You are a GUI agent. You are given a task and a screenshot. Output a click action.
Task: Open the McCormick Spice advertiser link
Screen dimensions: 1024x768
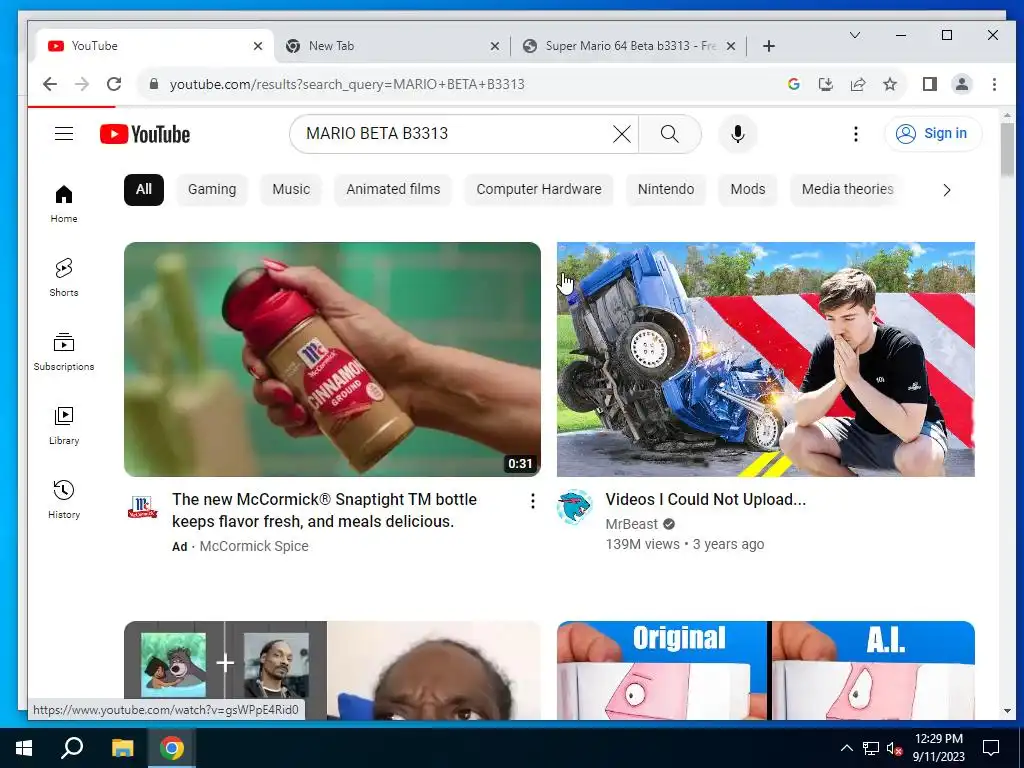click(253, 547)
